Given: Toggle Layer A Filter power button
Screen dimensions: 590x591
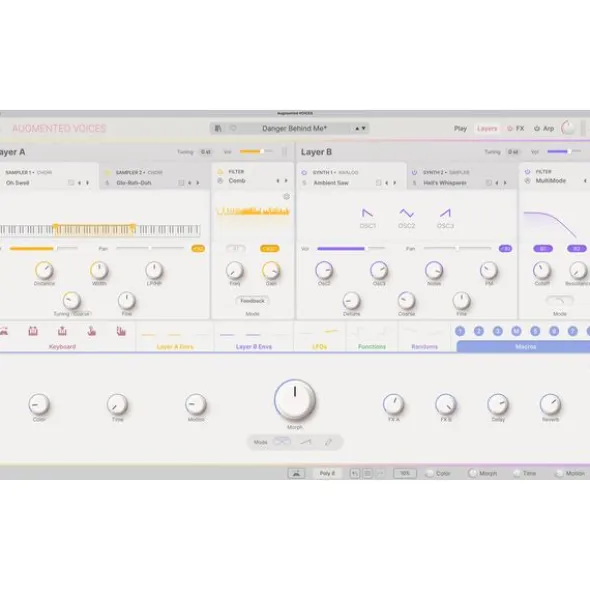Looking at the screenshot, I should click(220, 172).
